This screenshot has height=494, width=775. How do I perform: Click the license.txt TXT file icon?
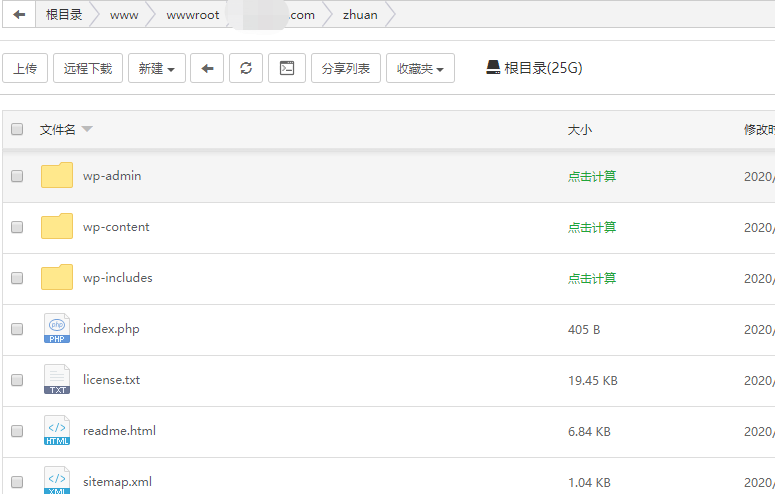[x=57, y=380]
